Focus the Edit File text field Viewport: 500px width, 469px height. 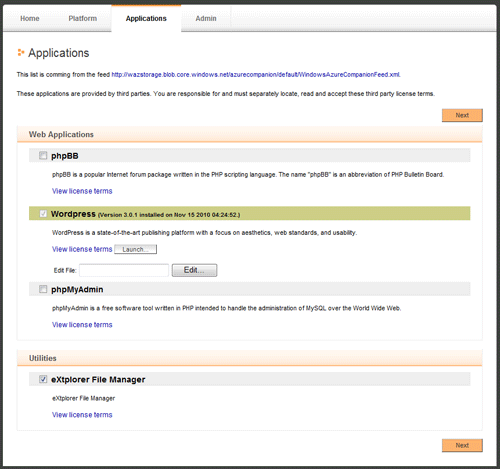(x=124, y=270)
